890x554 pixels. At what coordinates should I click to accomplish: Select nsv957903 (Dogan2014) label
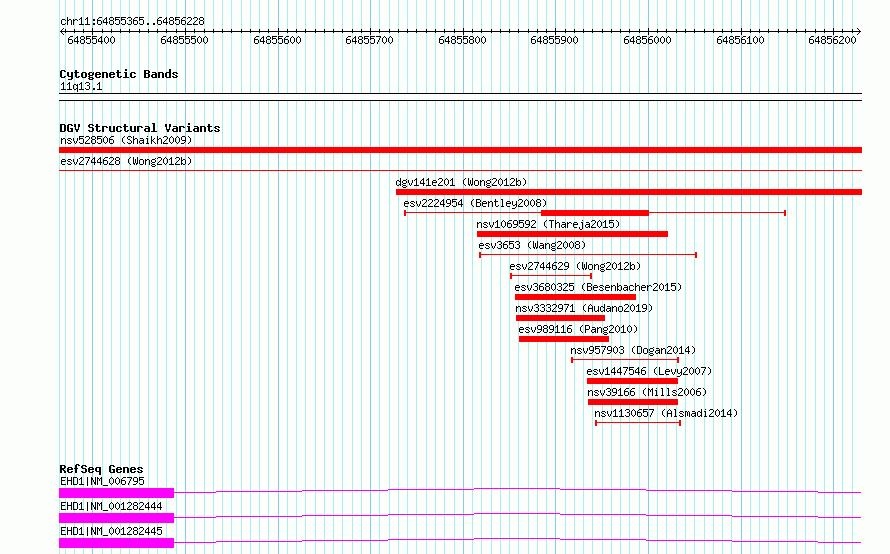click(x=633, y=350)
